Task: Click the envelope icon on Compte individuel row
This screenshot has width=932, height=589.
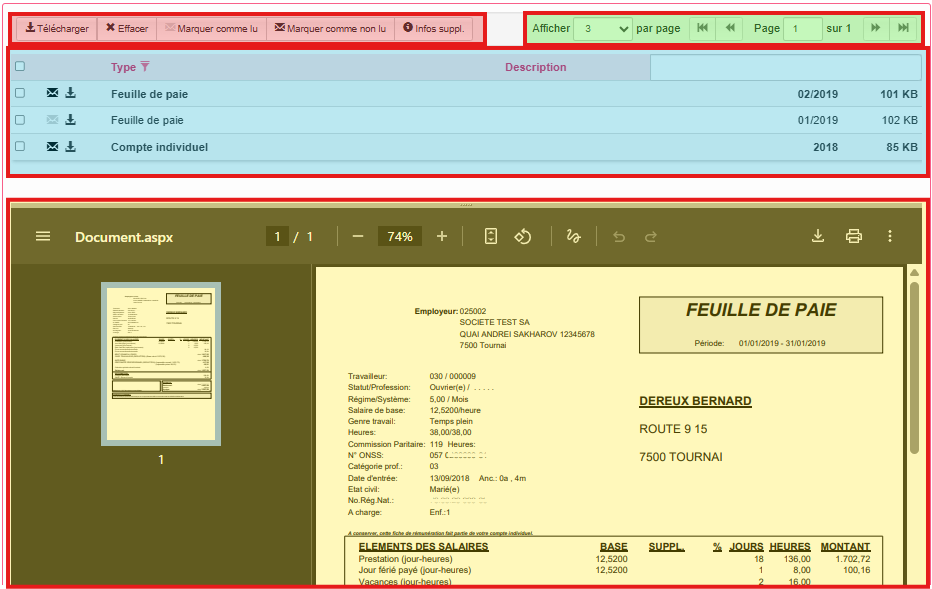Action: [52, 147]
